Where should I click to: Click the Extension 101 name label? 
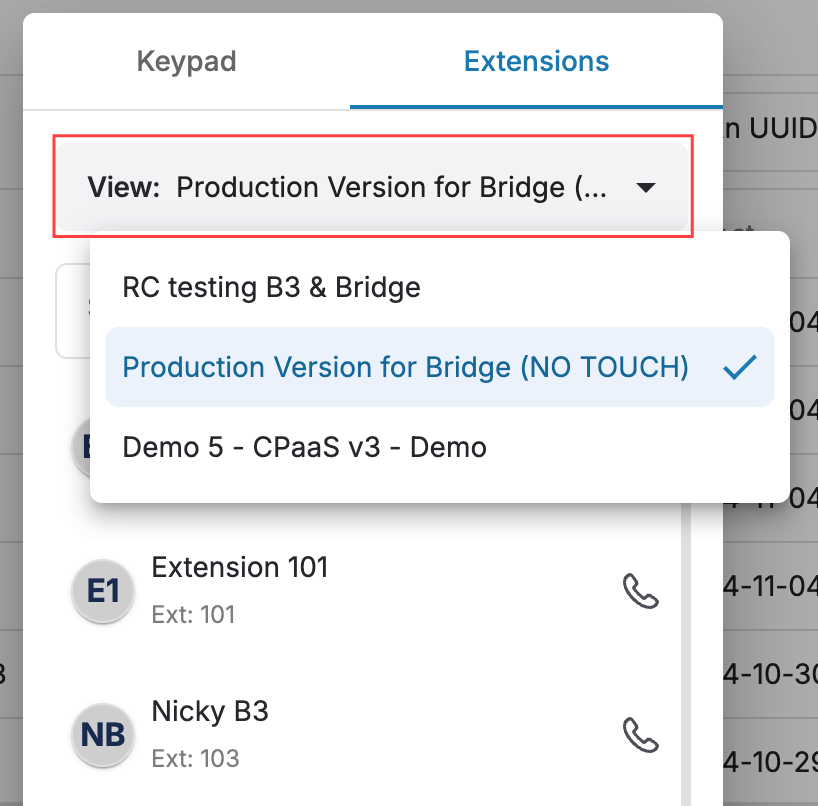[240, 567]
